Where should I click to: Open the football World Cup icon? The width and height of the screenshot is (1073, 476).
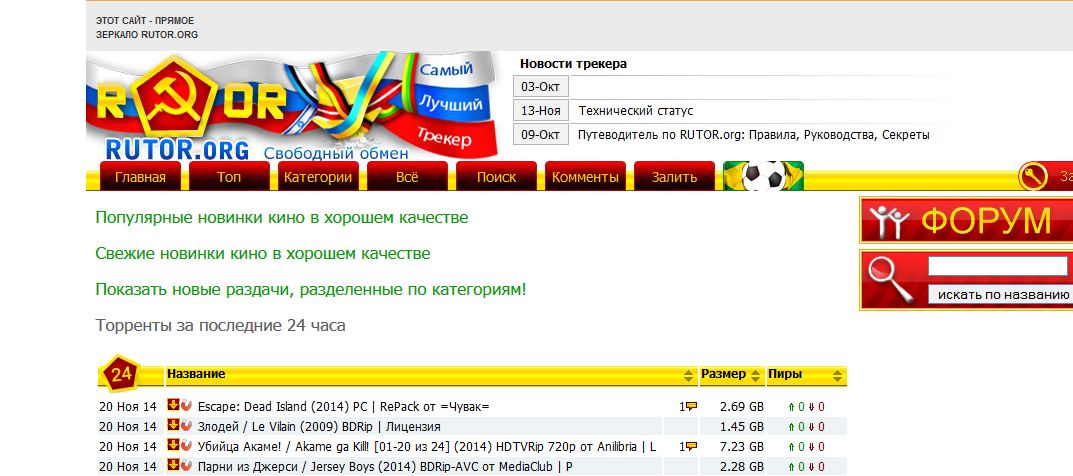coord(764,176)
